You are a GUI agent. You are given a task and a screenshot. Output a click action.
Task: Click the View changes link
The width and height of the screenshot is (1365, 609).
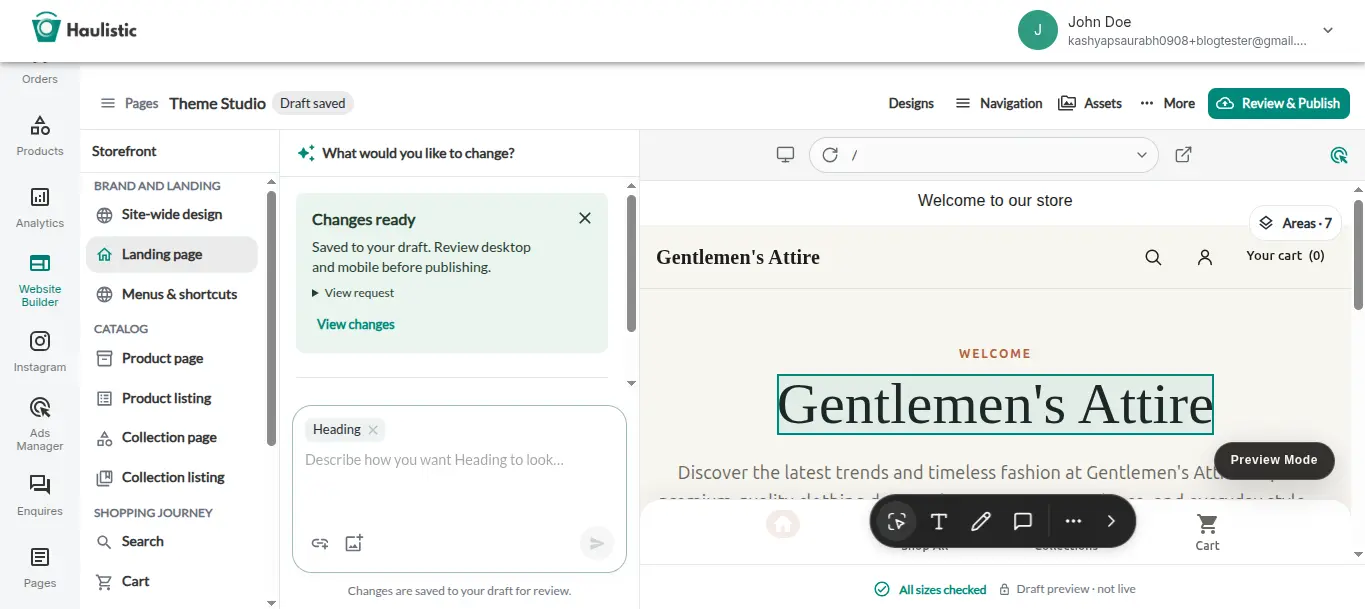click(x=355, y=324)
